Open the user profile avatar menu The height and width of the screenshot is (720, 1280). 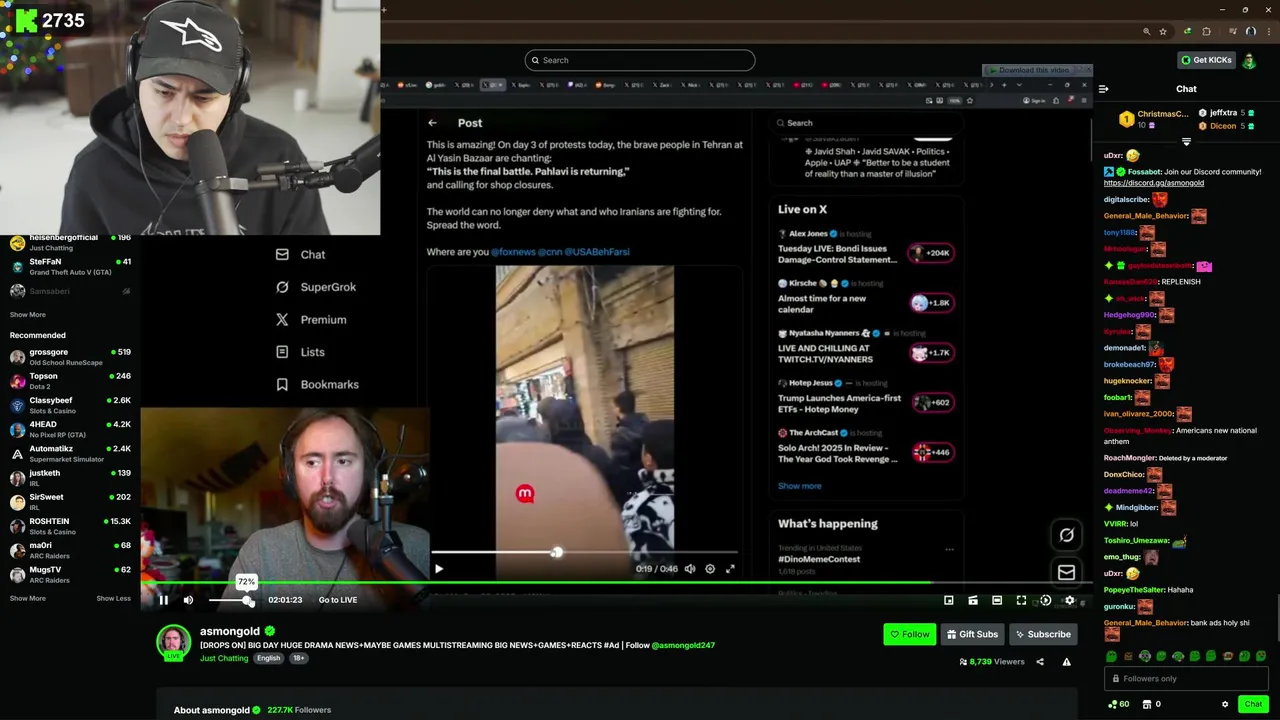click(x=1249, y=60)
